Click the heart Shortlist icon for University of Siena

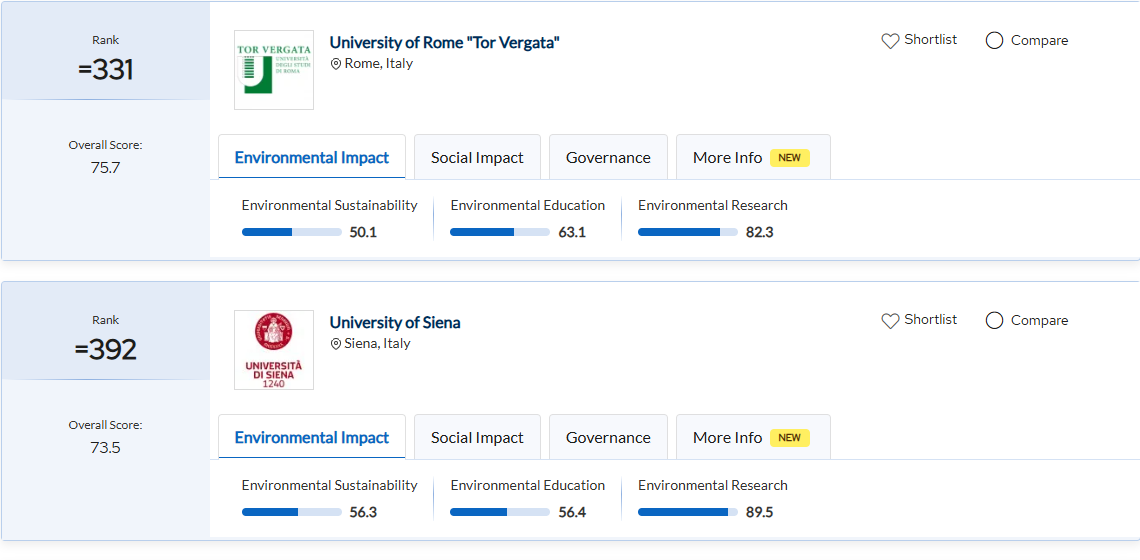890,321
